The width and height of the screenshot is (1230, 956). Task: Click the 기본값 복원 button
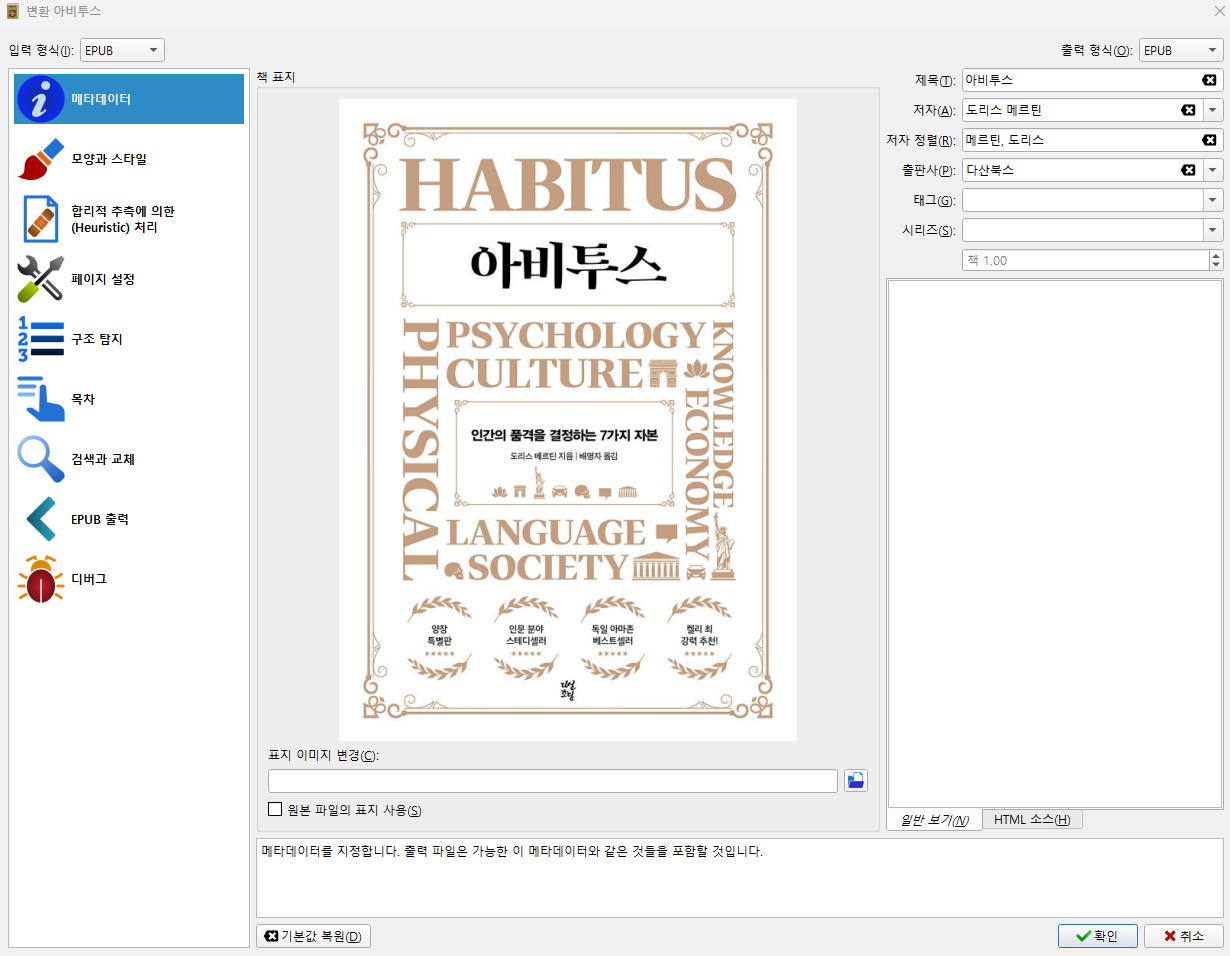tap(314, 936)
